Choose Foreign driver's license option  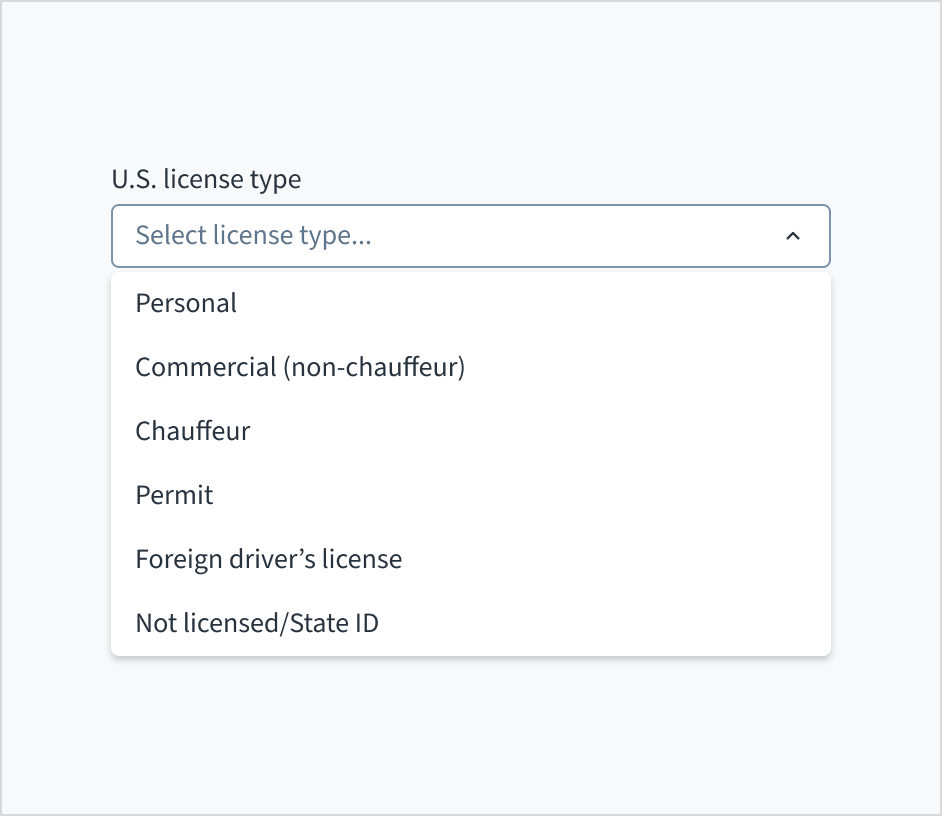point(269,559)
